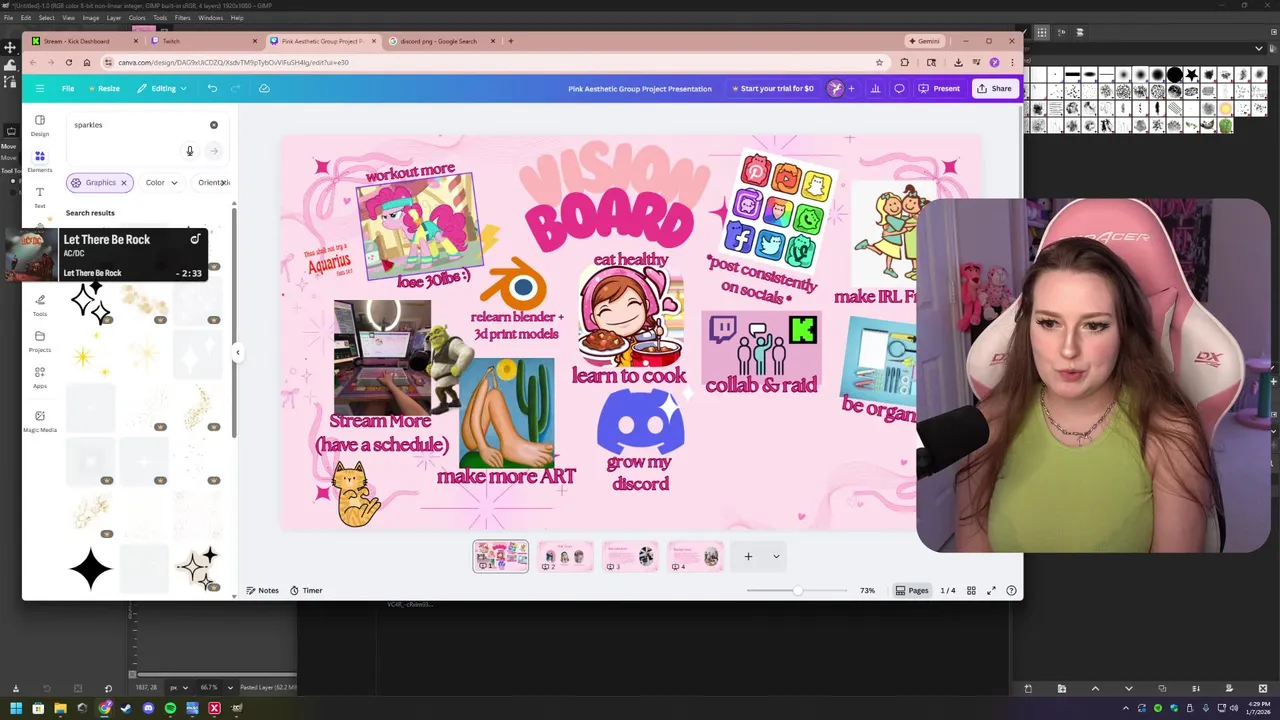Open the Color filter dropdown
Image resolution: width=1280 pixels, height=720 pixels.
click(162, 183)
